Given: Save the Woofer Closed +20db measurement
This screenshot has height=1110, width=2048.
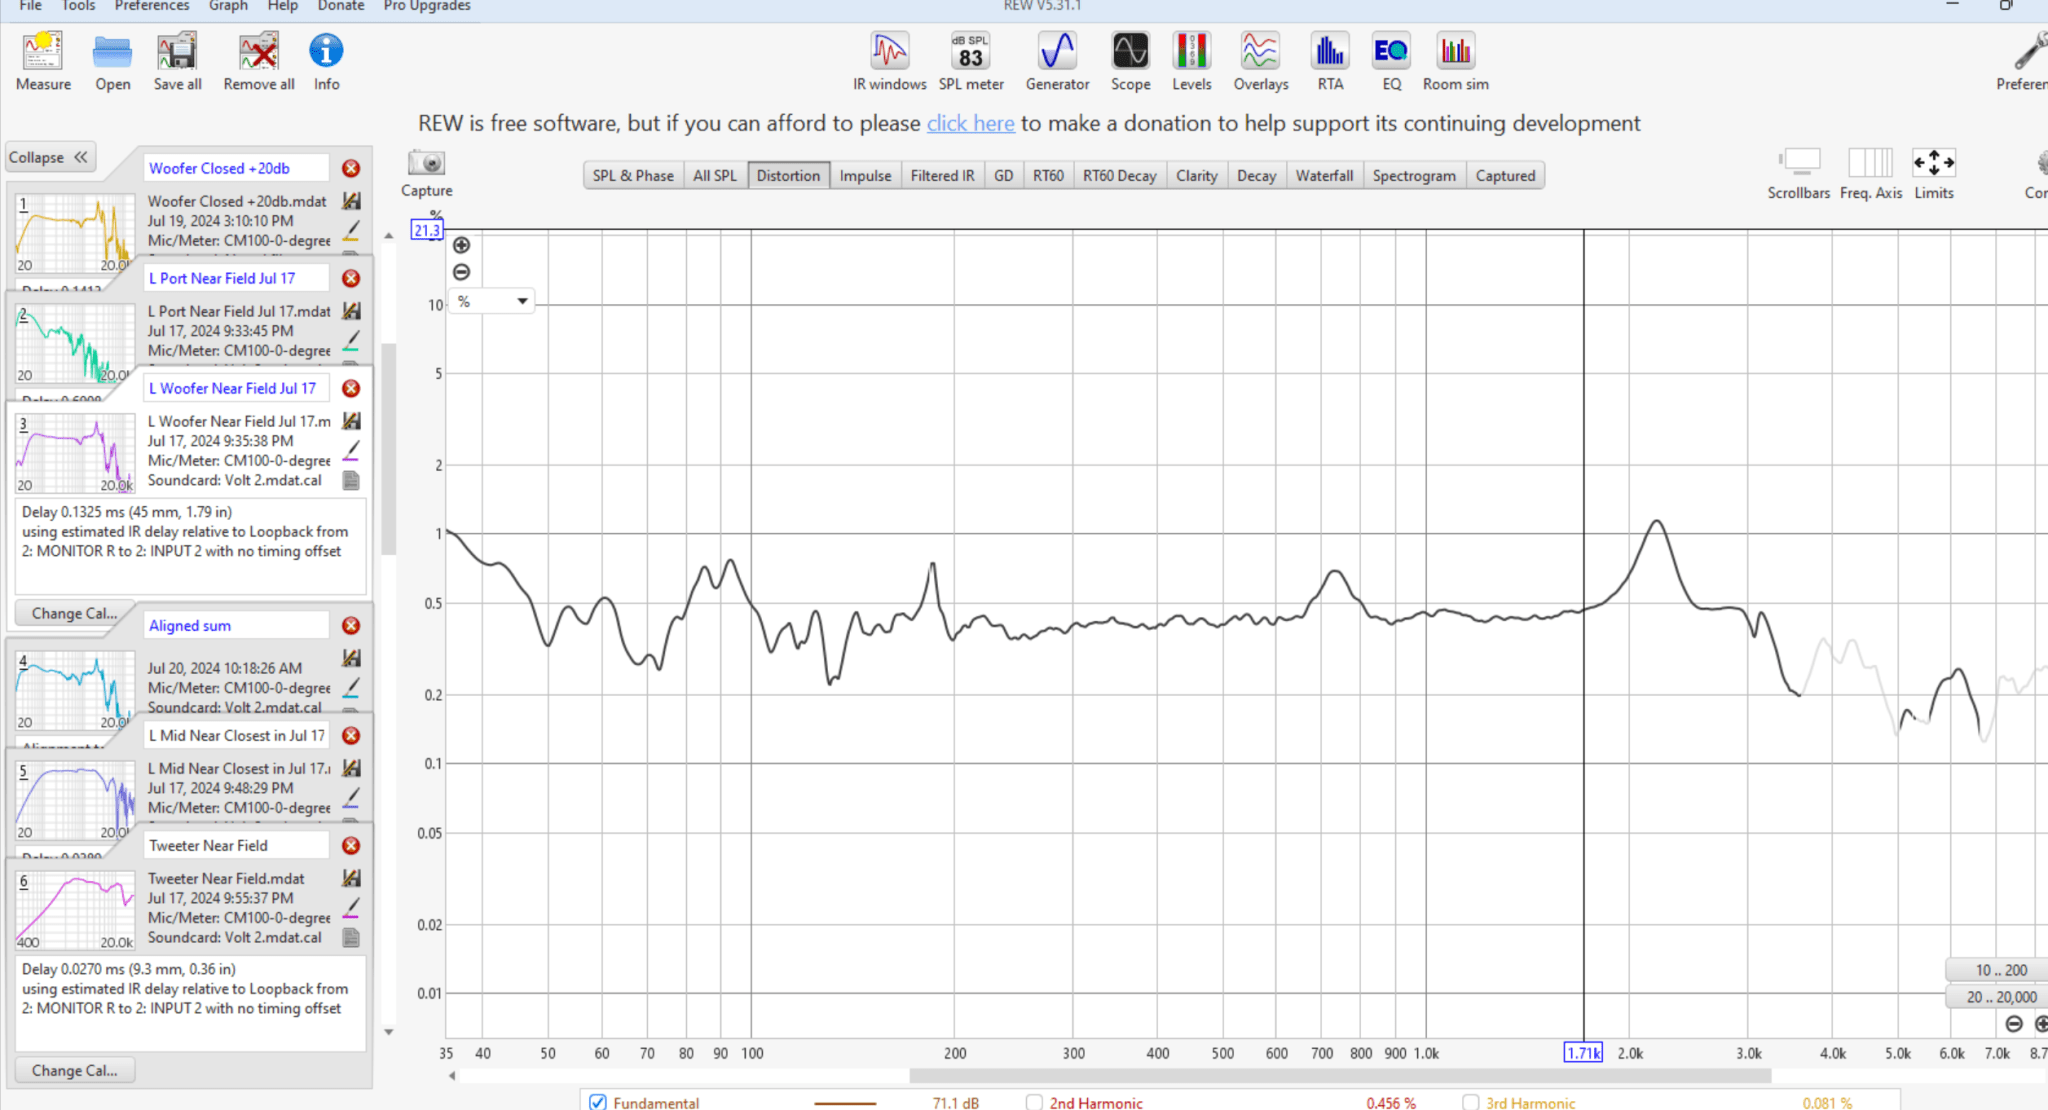Looking at the screenshot, I should pos(351,201).
